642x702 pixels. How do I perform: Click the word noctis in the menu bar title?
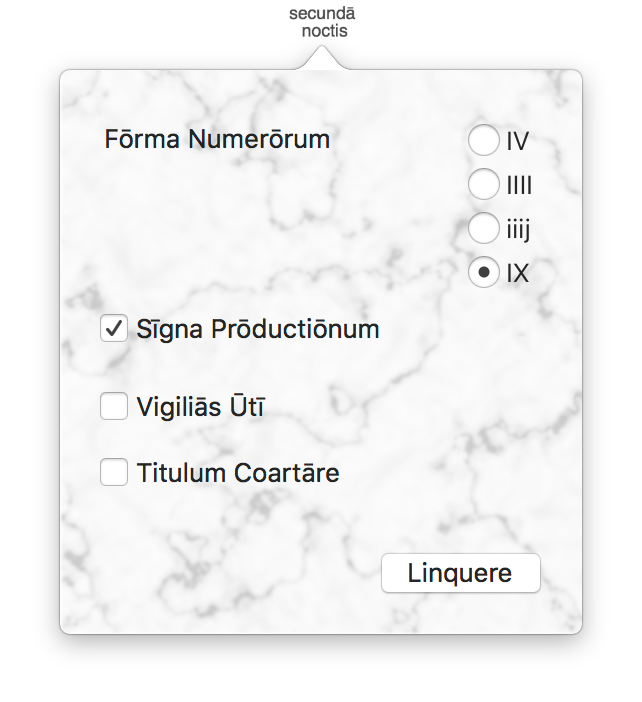[325, 31]
